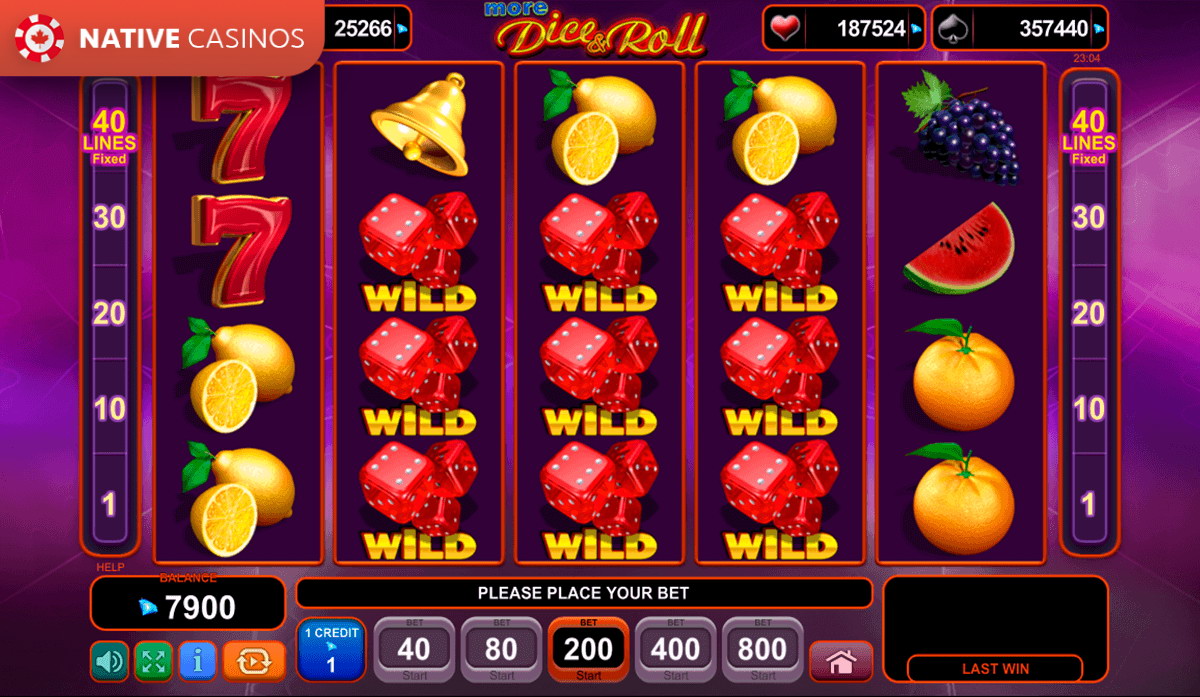This screenshot has height=697, width=1200.
Task: Open the HELP label above balance
Action: pos(110,567)
